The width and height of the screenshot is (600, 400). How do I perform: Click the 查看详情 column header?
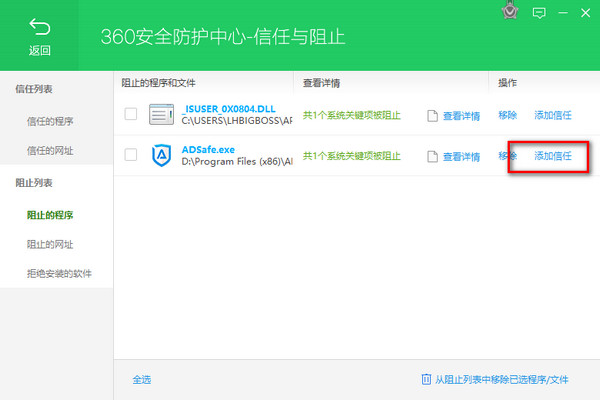321,83
